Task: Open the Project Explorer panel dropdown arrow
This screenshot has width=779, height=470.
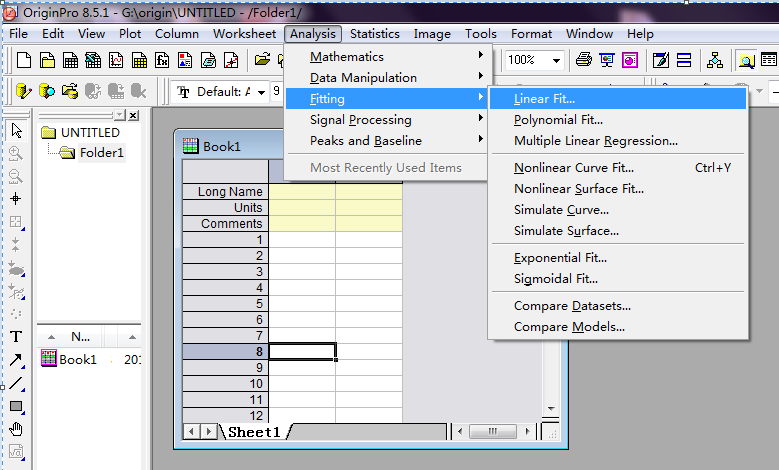Action: [x=120, y=115]
